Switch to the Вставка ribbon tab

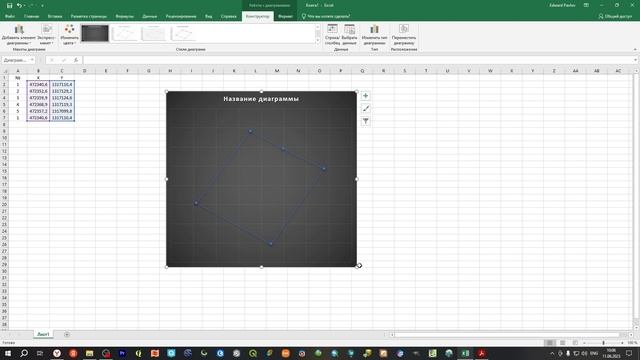click(x=55, y=16)
